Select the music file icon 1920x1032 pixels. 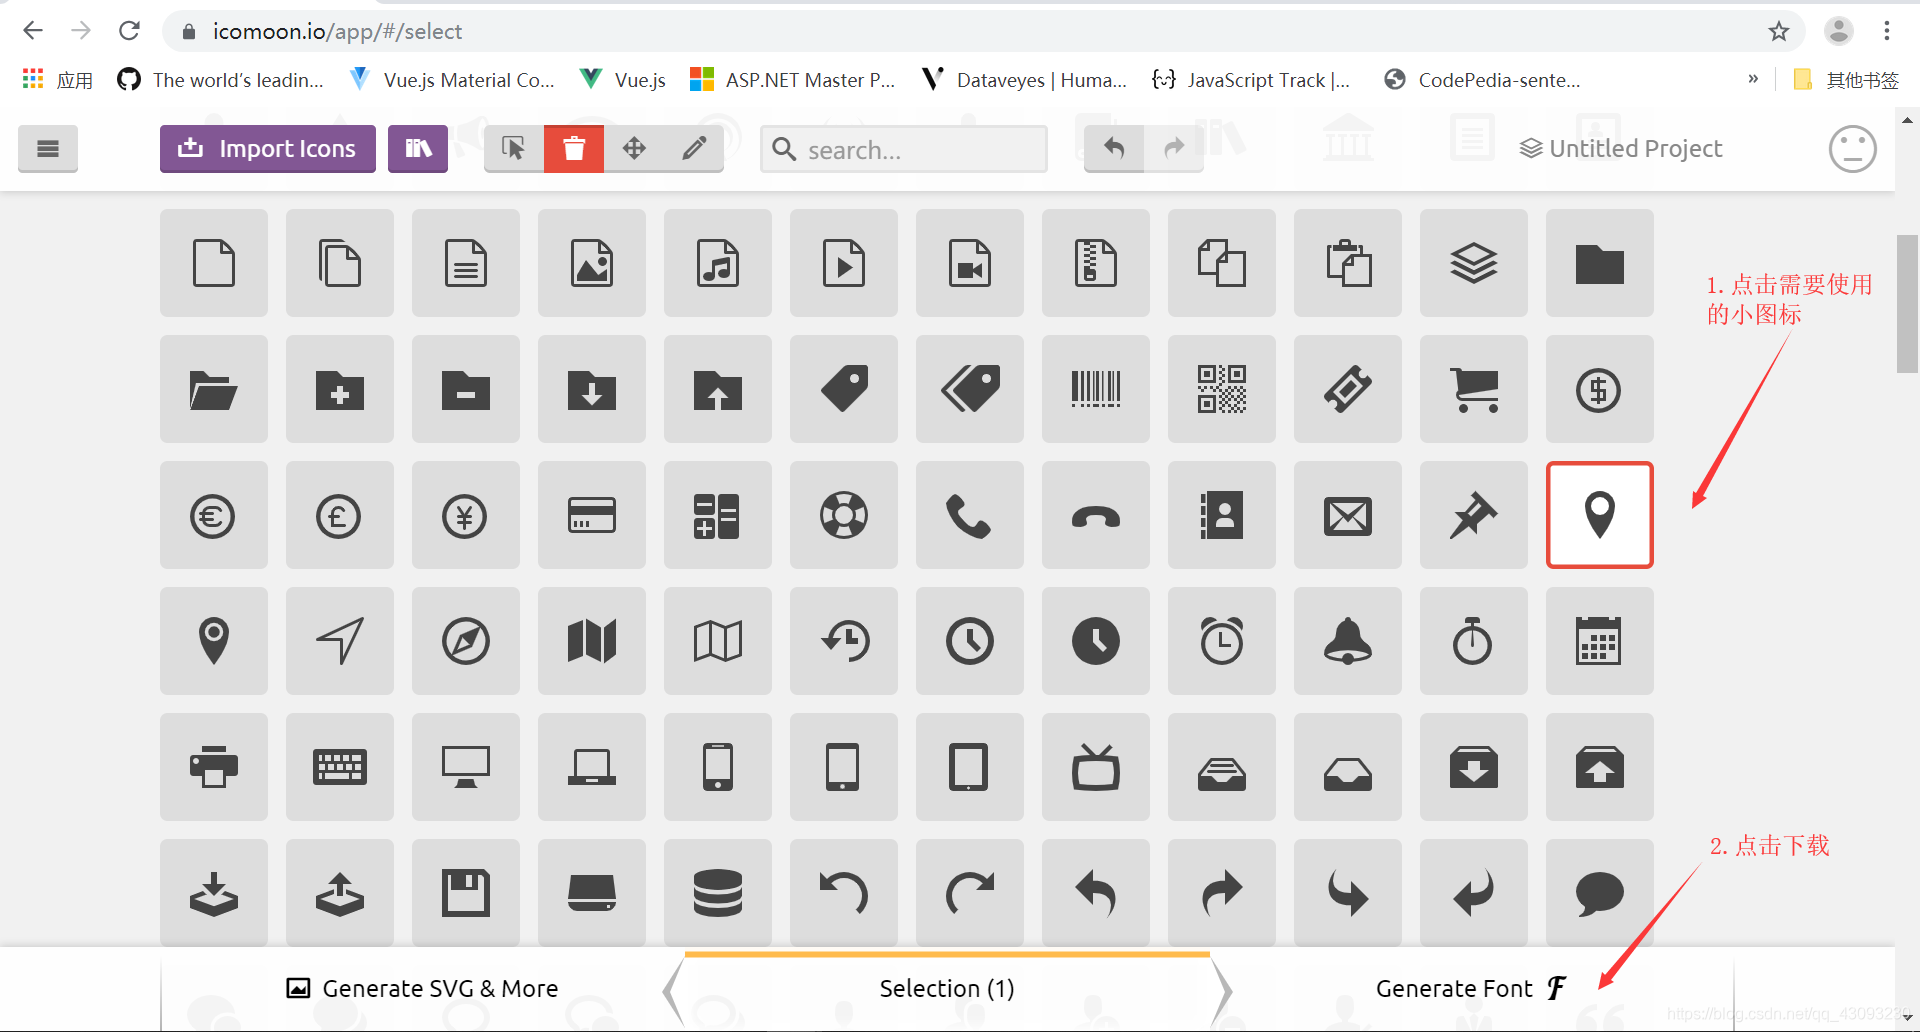(x=718, y=263)
